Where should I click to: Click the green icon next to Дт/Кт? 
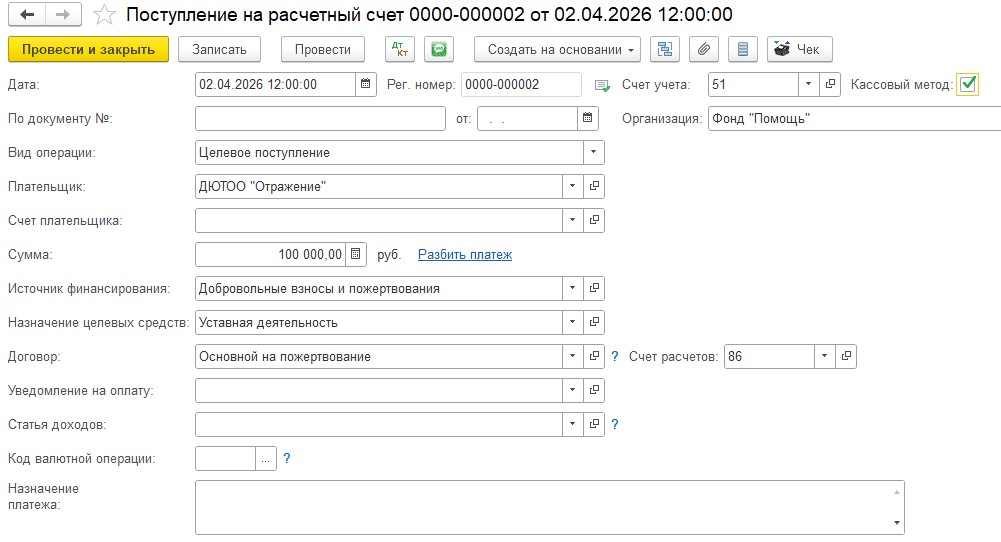439,49
